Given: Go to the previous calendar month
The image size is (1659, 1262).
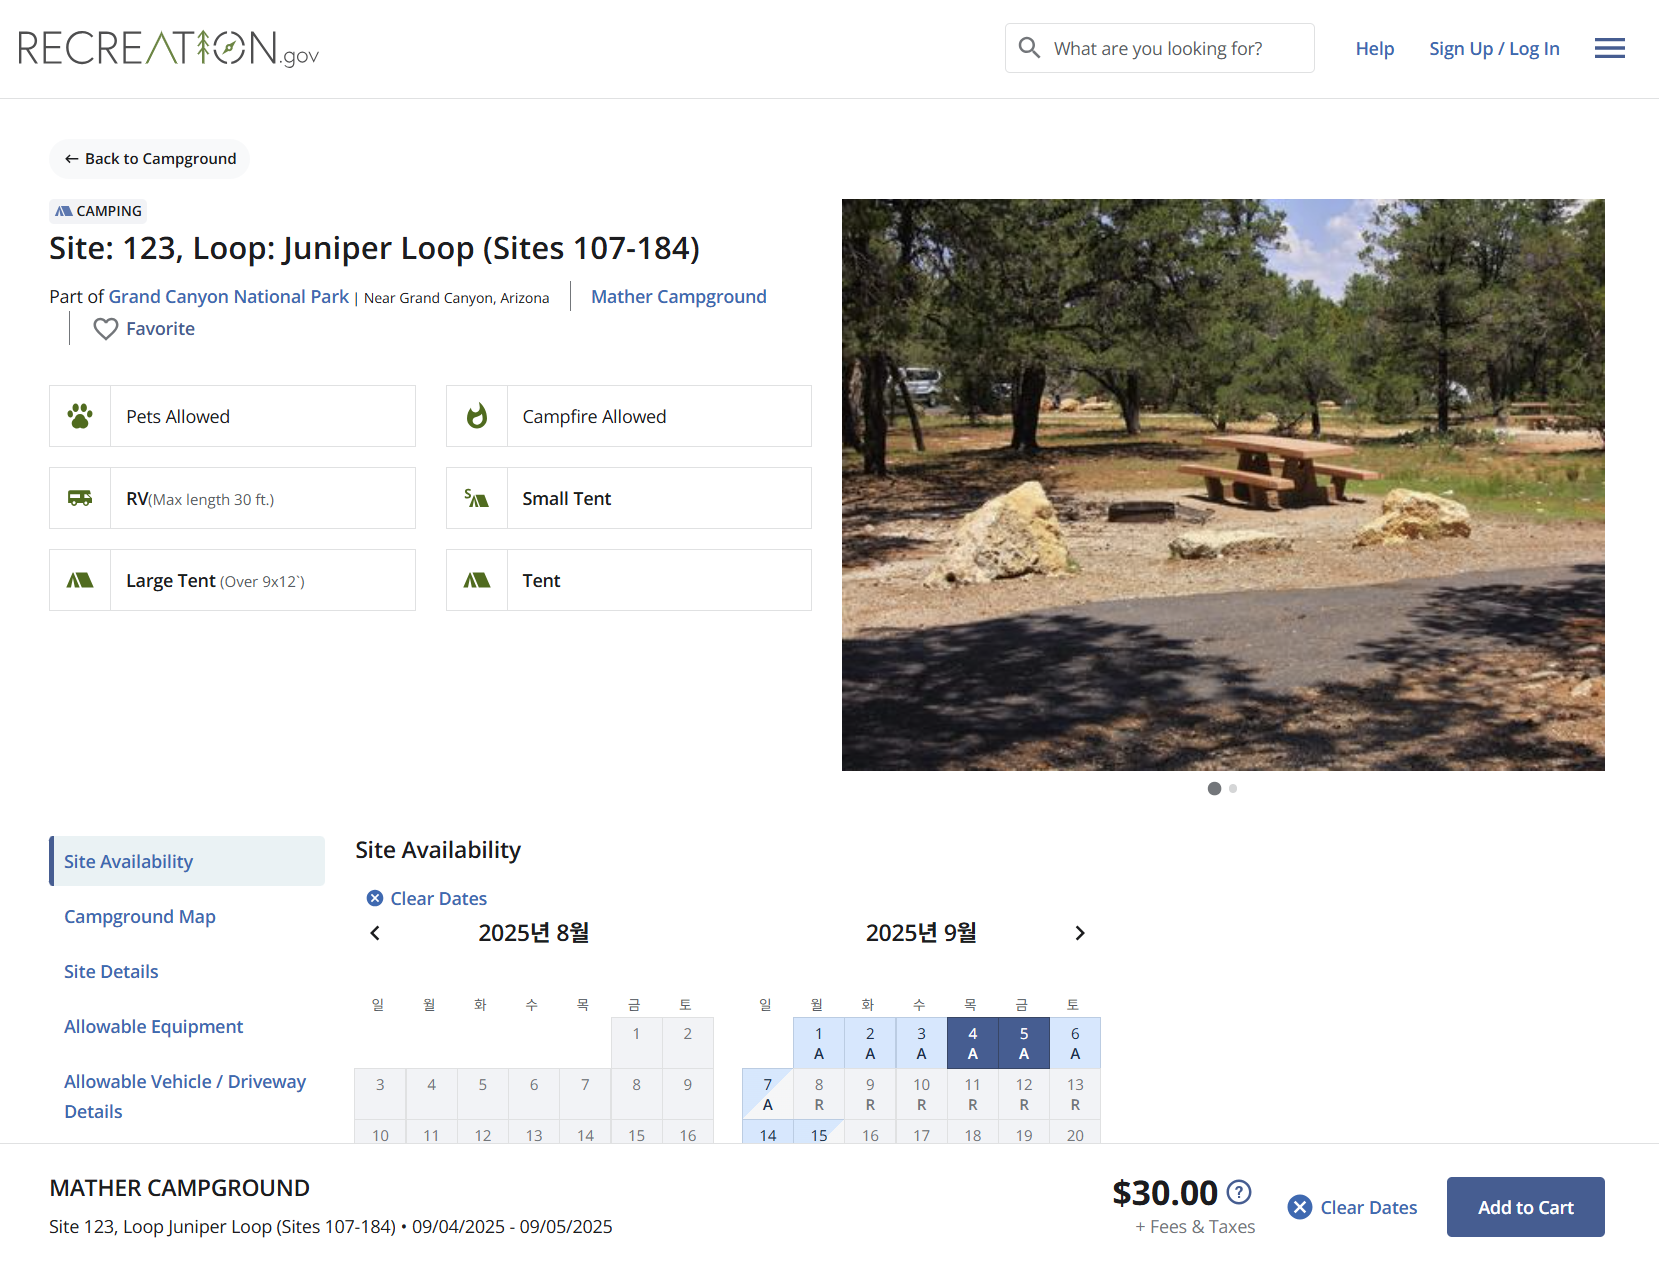Looking at the screenshot, I should [375, 933].
